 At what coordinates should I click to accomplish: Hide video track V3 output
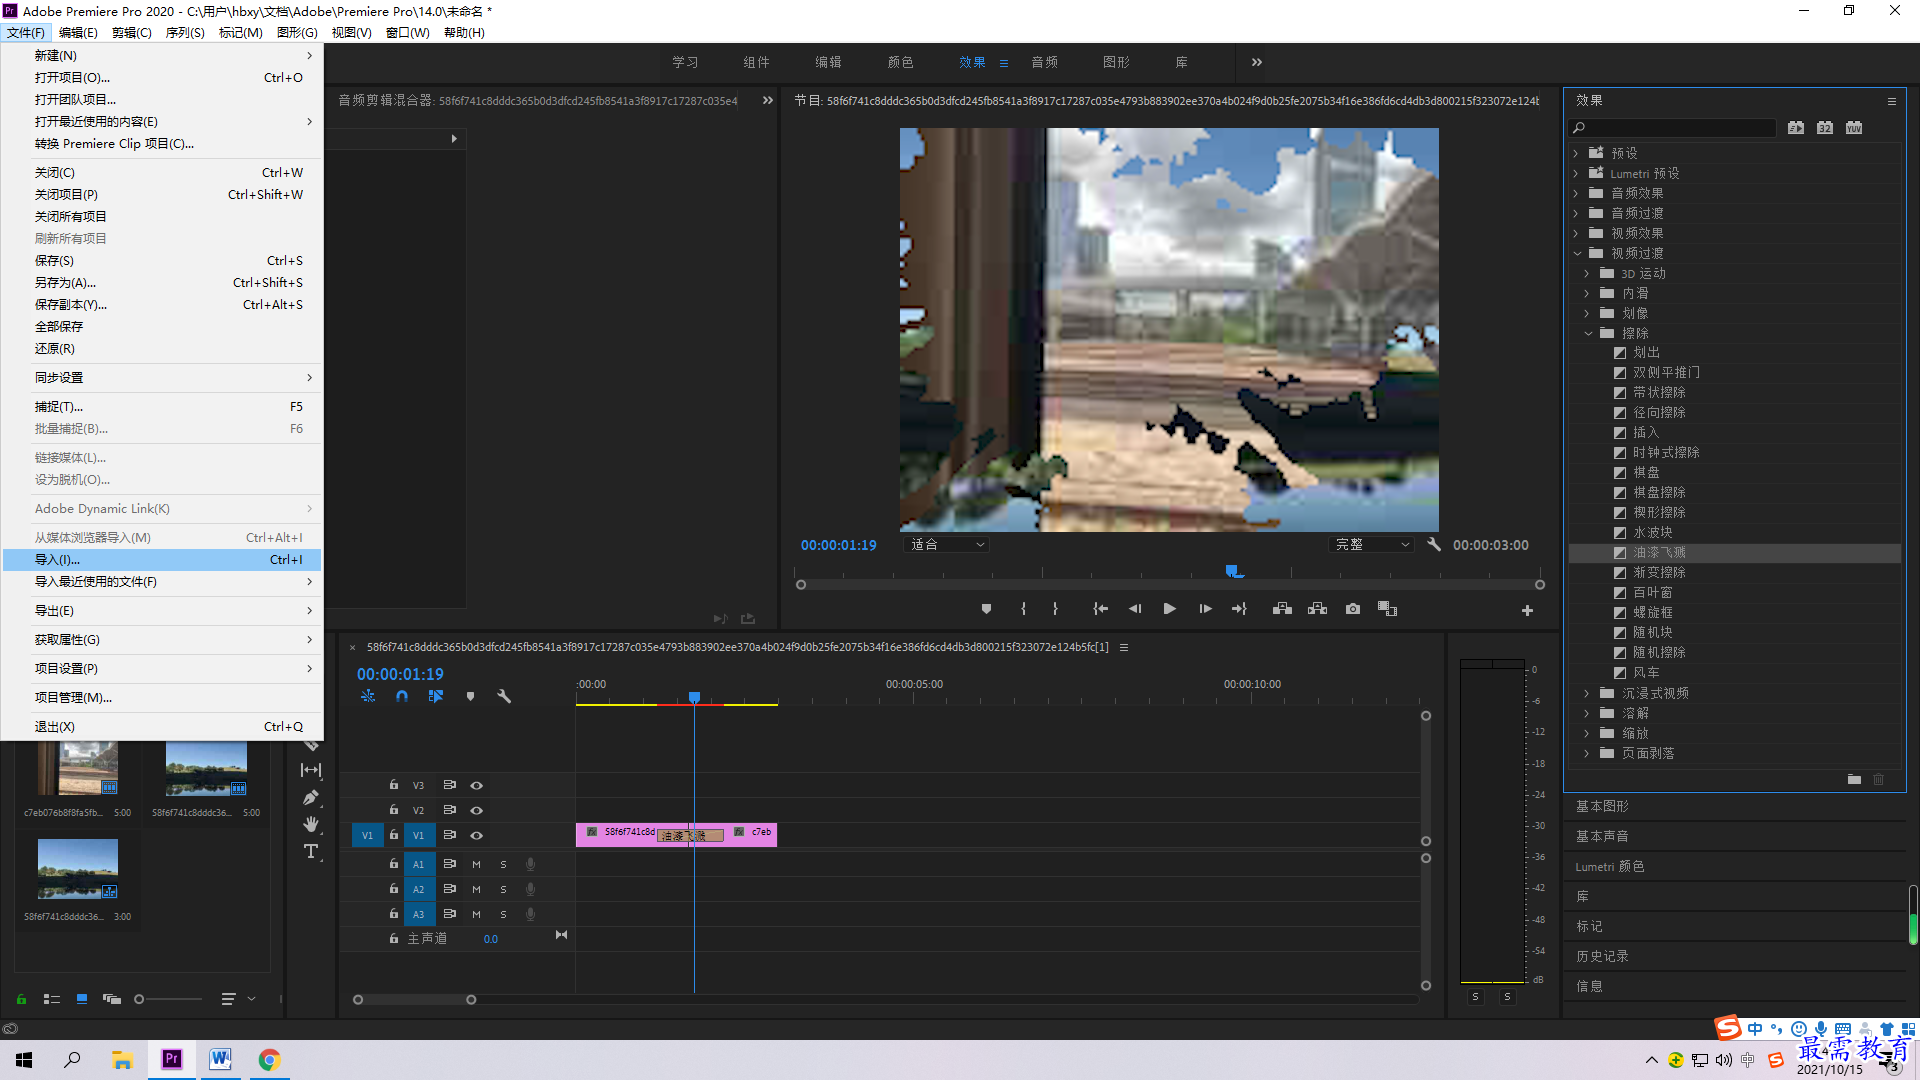click(x=477, y=786)
